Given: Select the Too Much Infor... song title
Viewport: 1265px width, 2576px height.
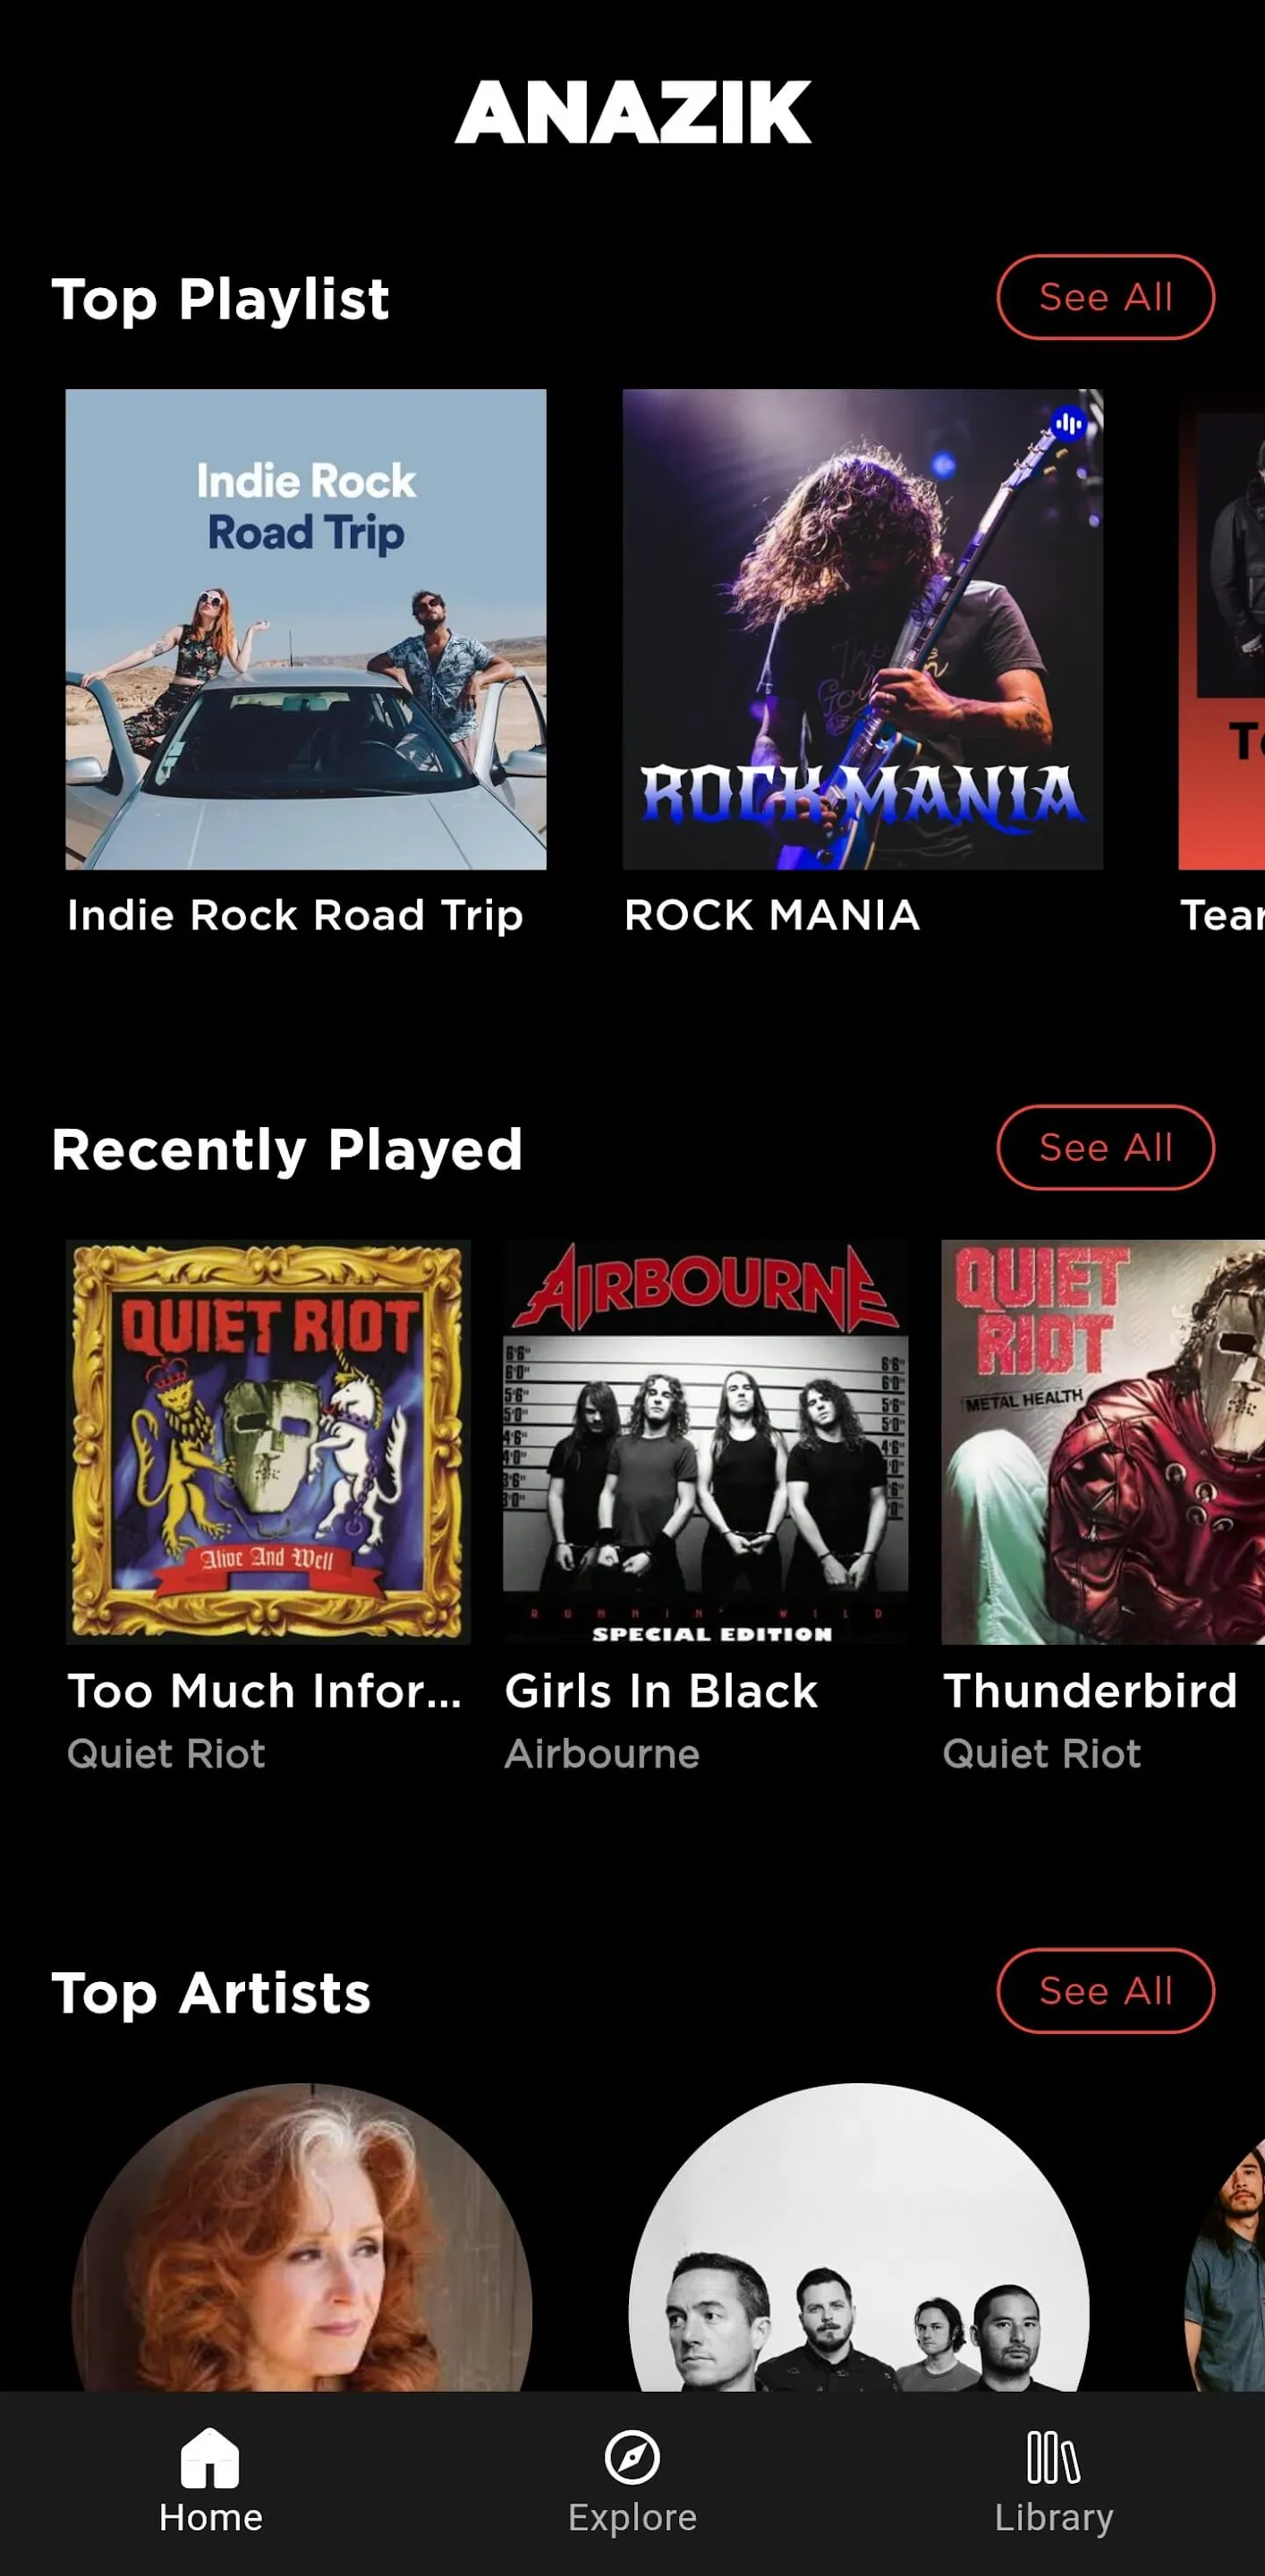Looking at the screenshot, I should pyautogui.click(x=264, y=1691).
